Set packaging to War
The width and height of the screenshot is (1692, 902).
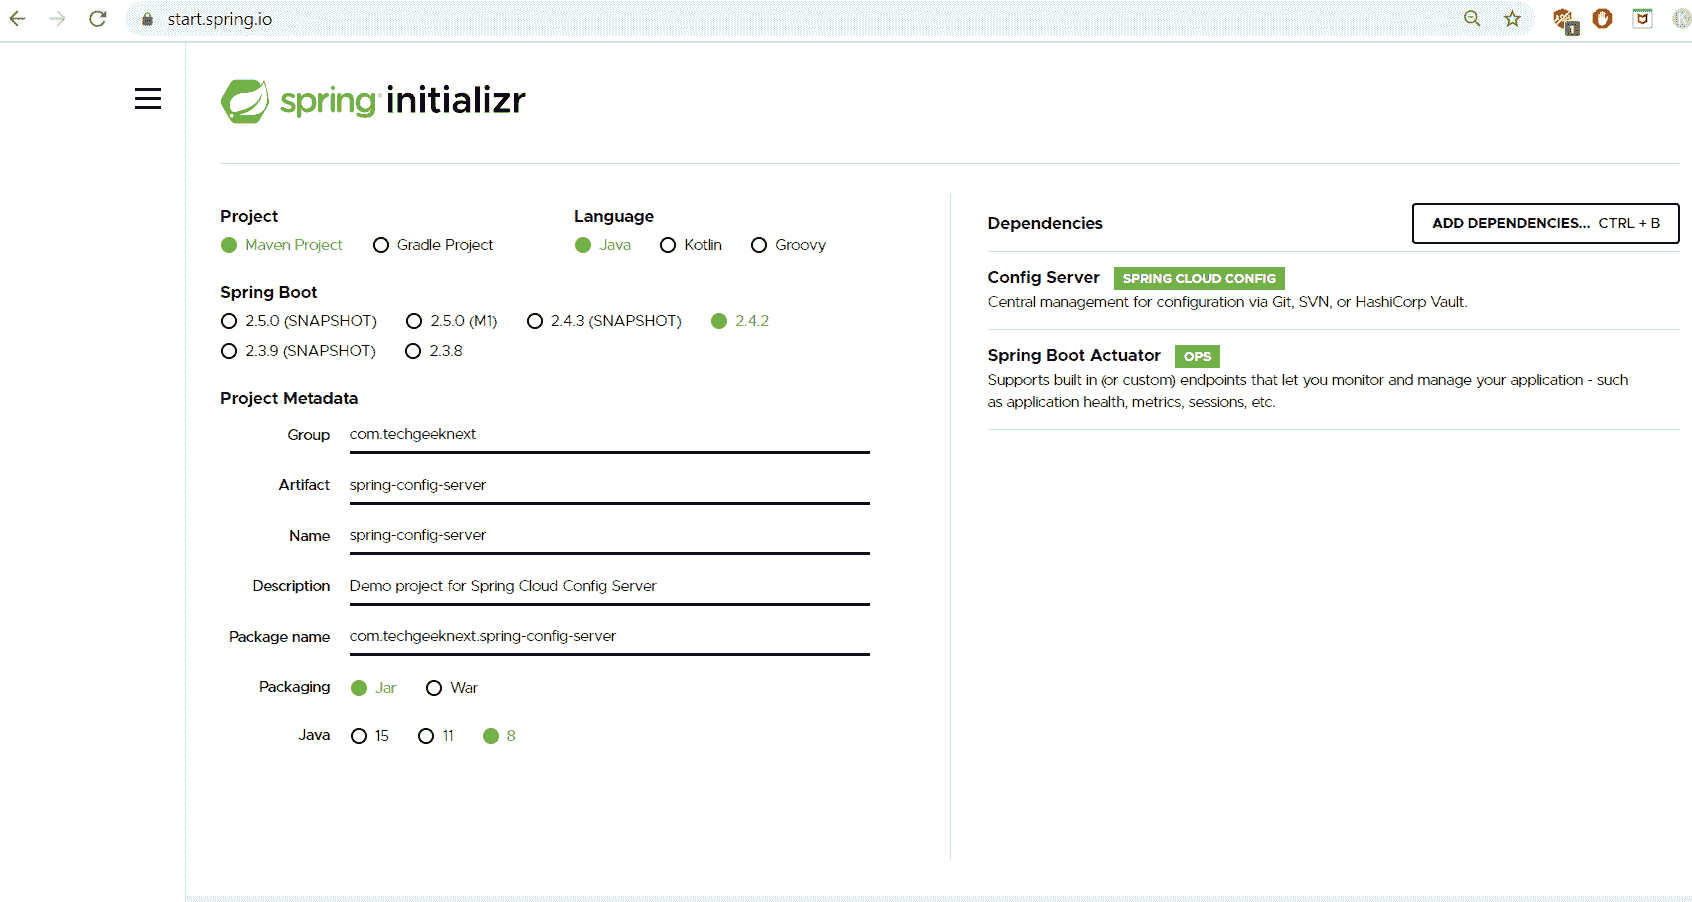pyautogui.click(x=452, y=688)
